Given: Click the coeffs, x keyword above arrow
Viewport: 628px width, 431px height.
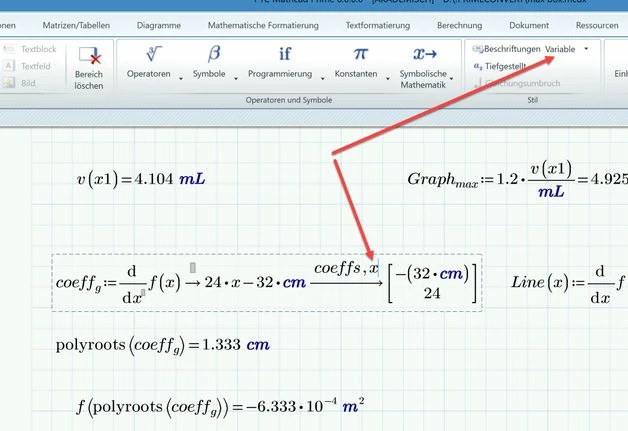Looking at the screenshot, I should point(346,268).
